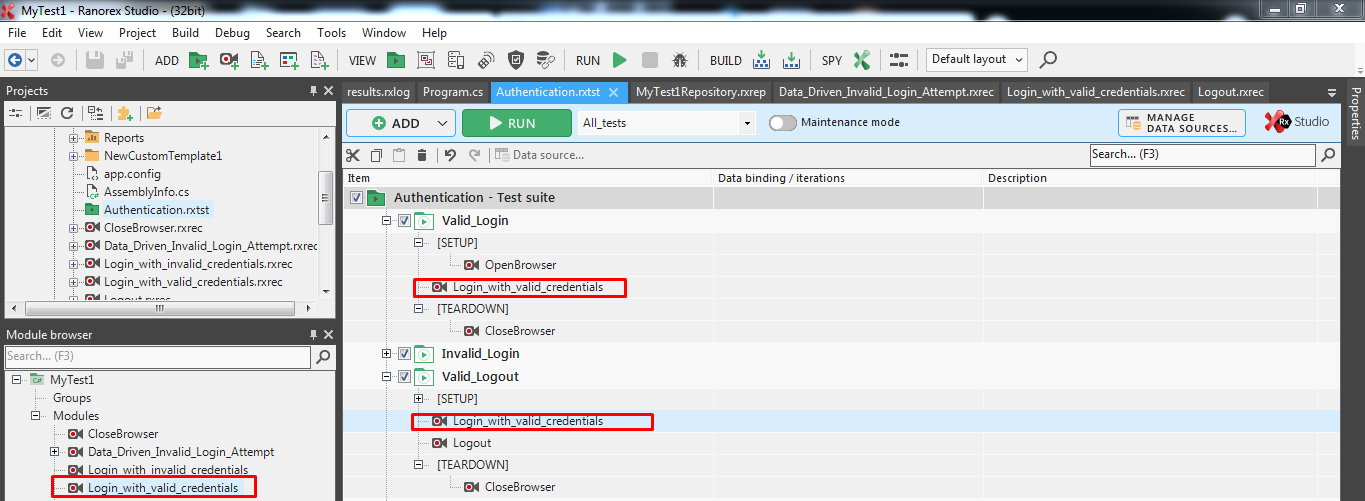The image size is (1365, 501).
Task: Toggle the Maintenance mode switch
Action: [783, 123]
